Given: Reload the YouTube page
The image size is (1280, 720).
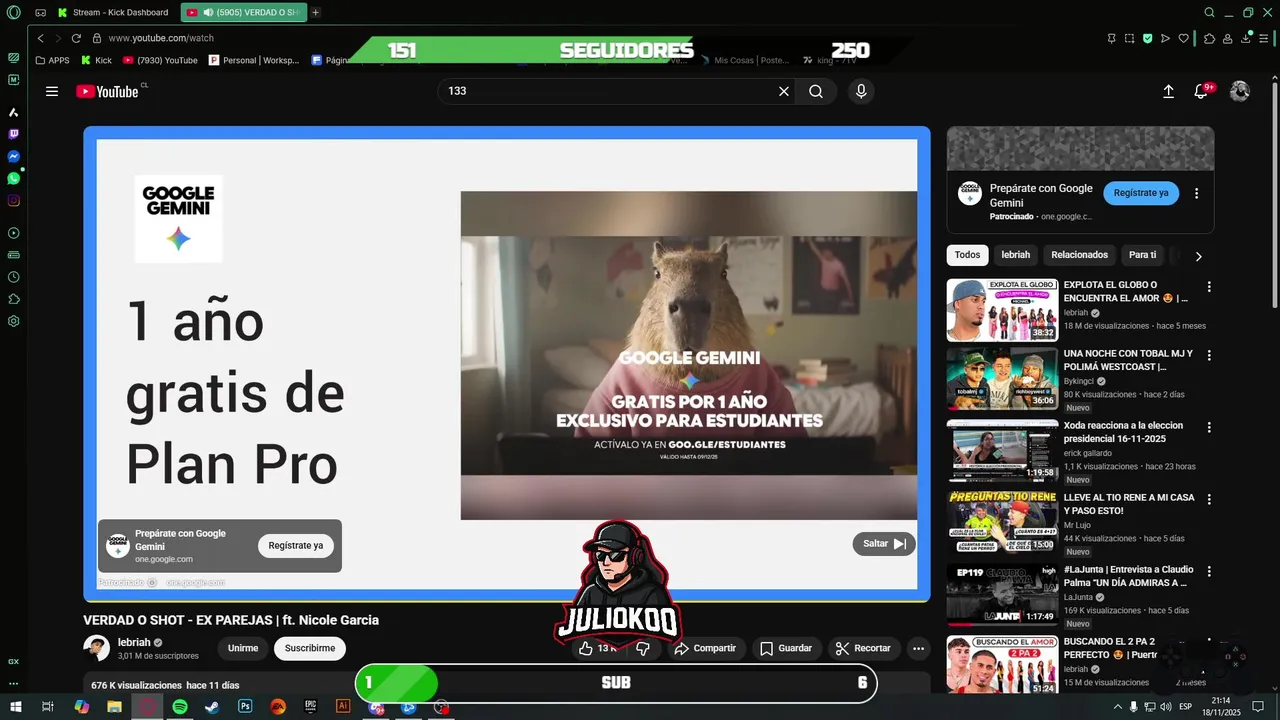Looking at the screenshot, I should pyautogui.click(x=76, y=38).
